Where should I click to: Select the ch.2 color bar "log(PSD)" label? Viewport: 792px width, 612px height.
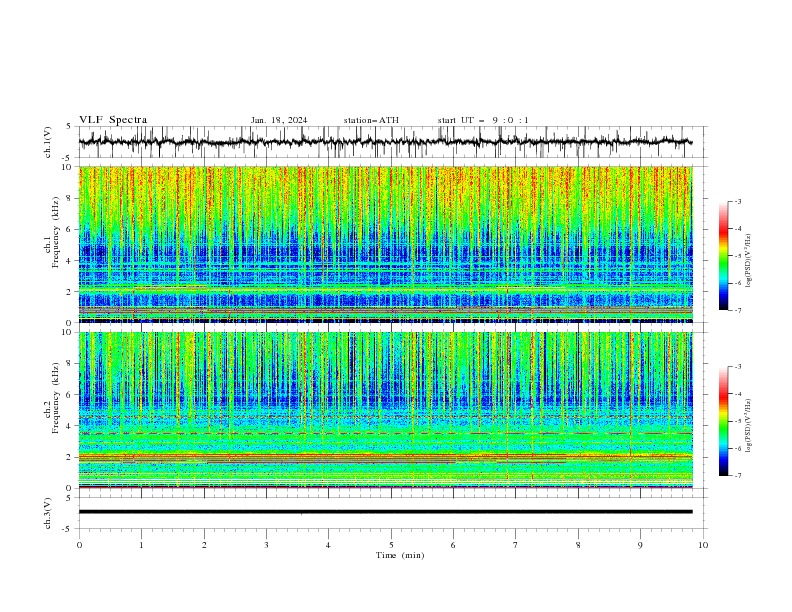748,426
